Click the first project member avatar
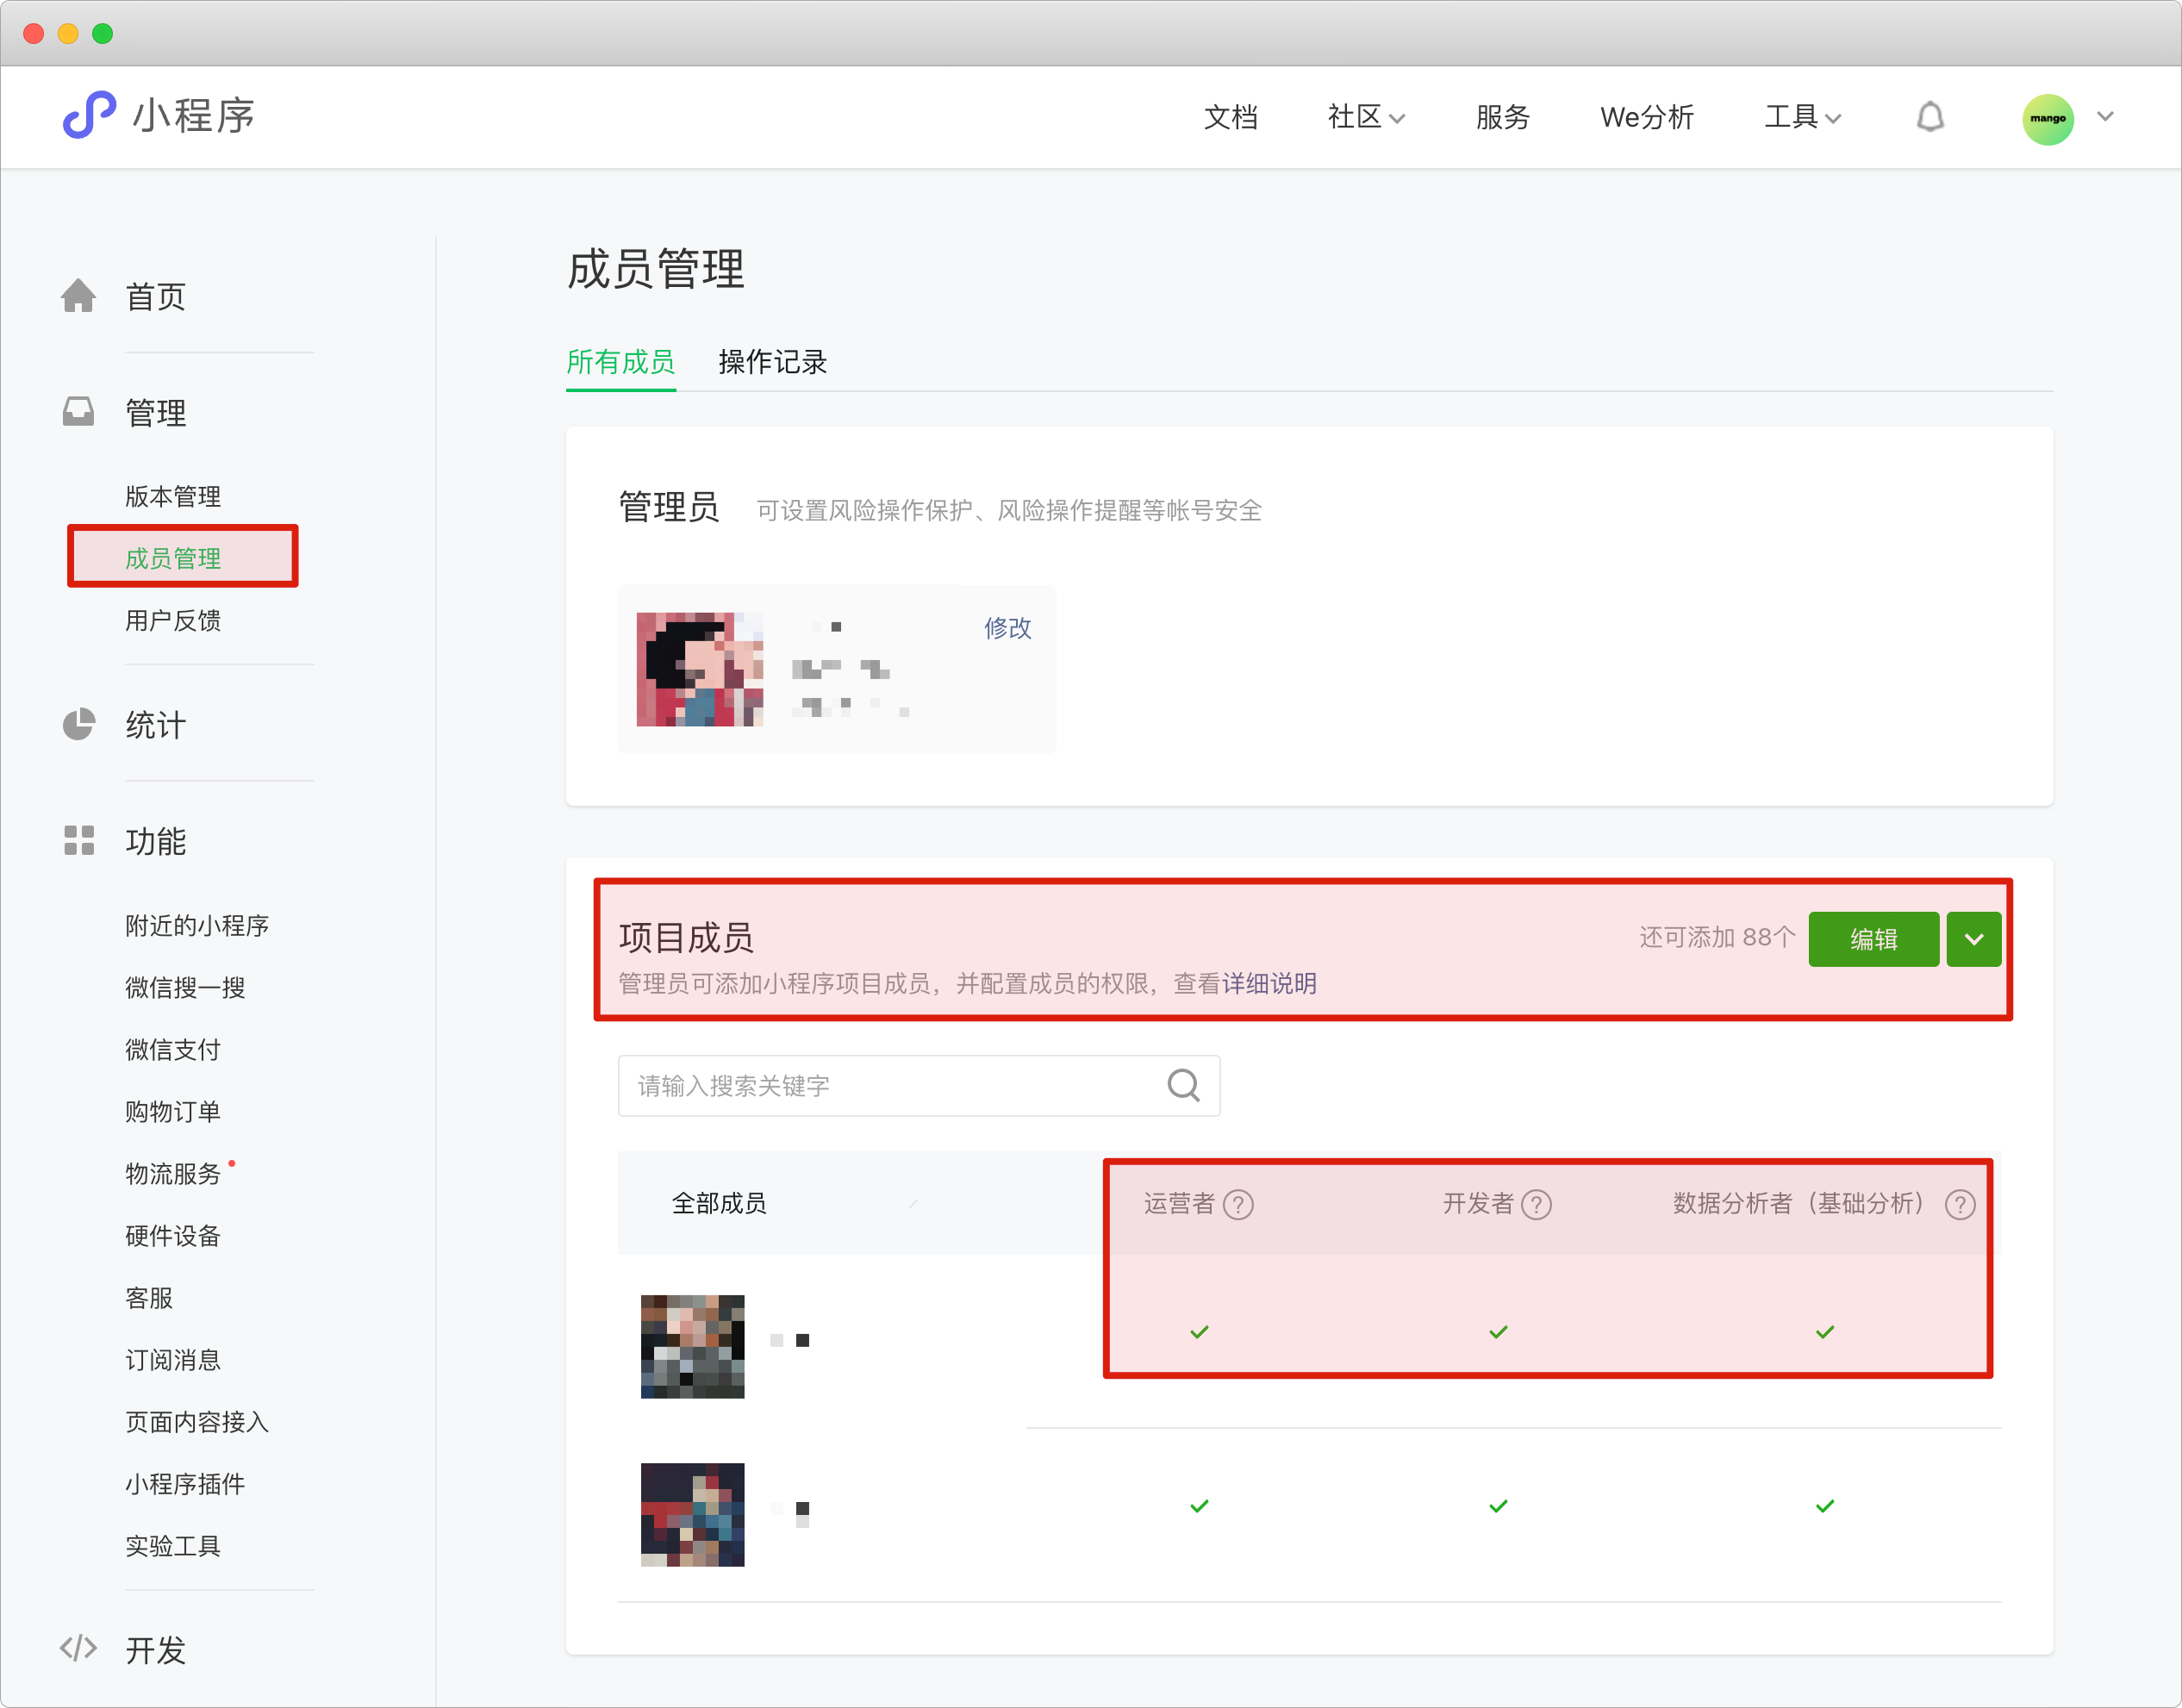2182x1708 pixels. (692, 1346)
